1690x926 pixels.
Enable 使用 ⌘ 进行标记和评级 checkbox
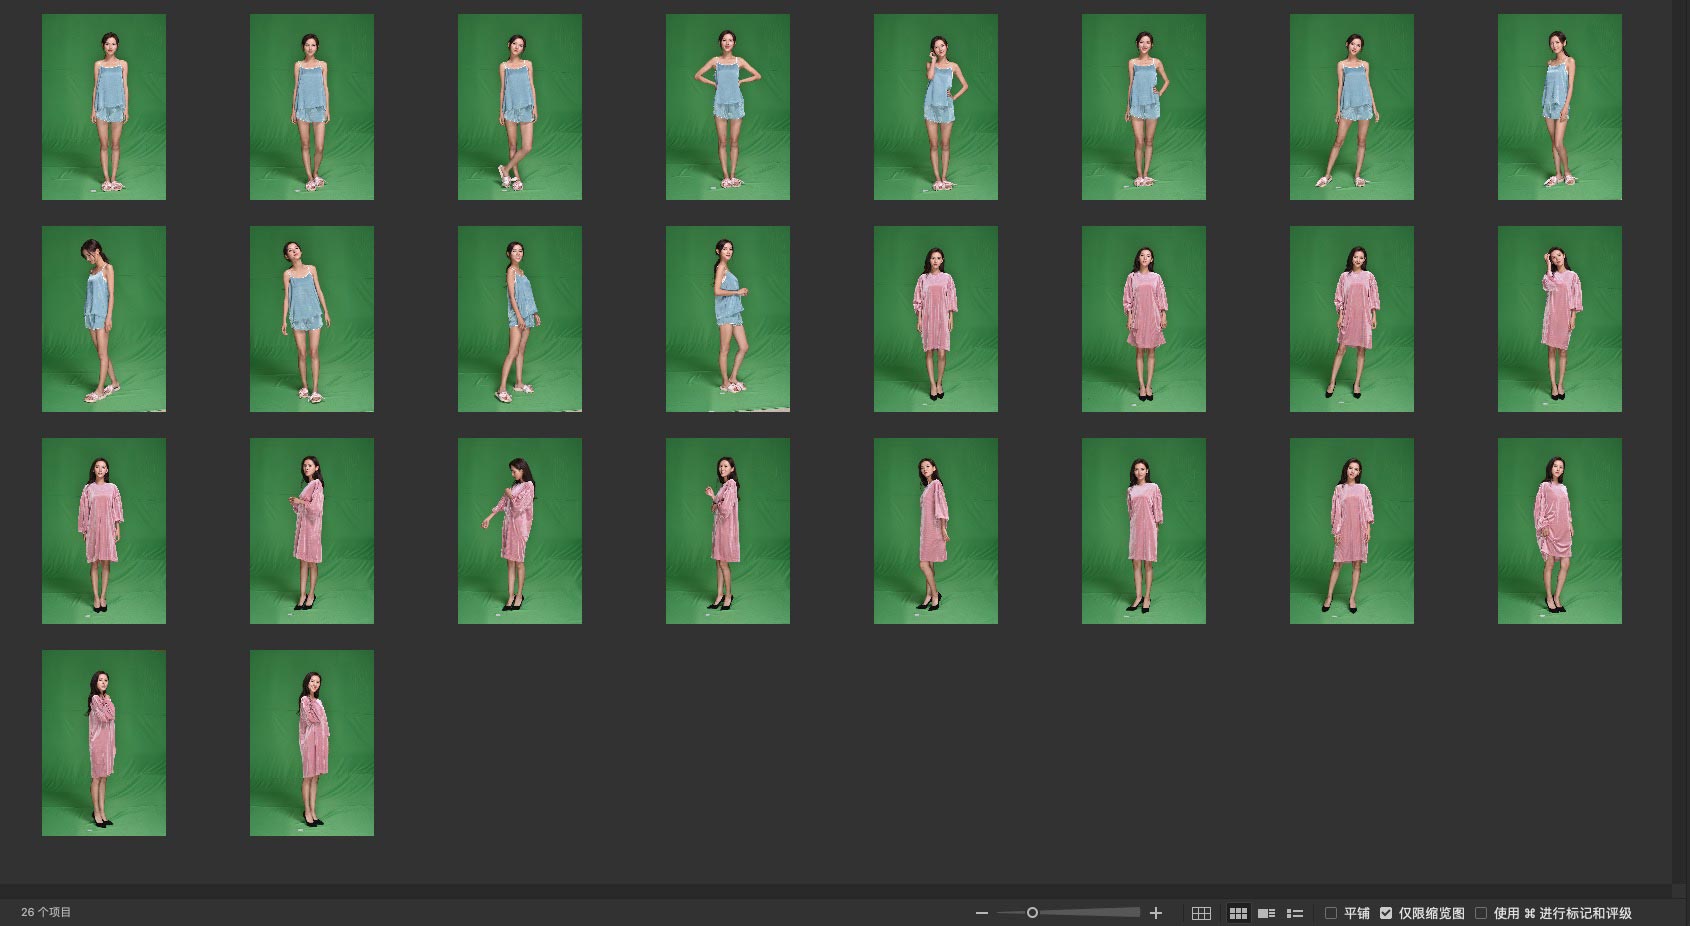coord(1481,913)
